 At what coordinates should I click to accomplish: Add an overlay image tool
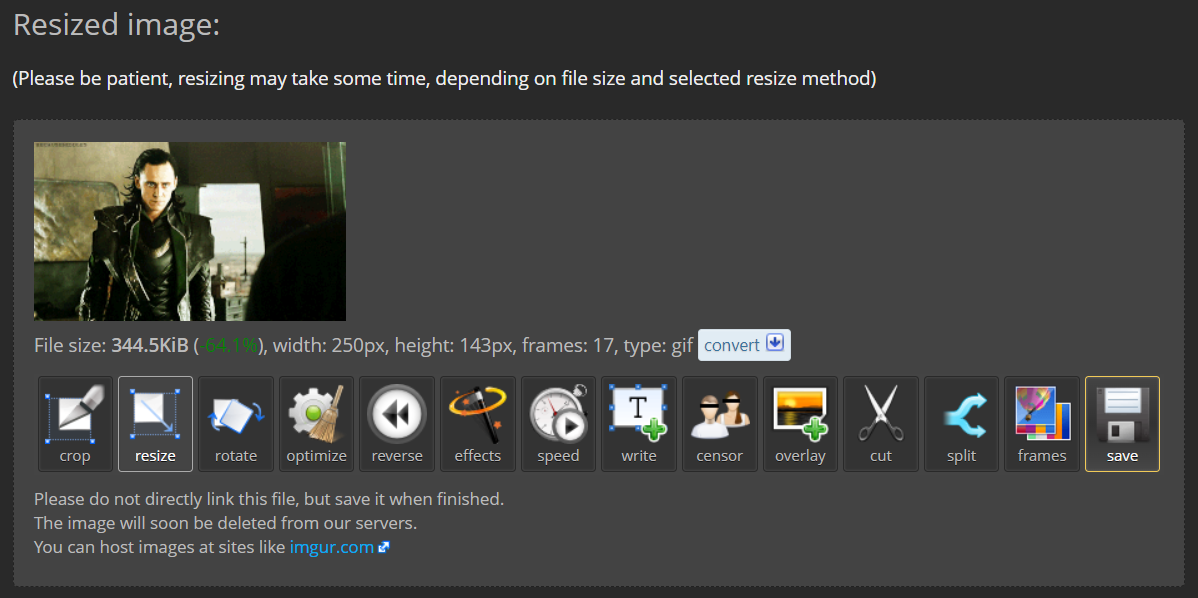coord(801,424)
